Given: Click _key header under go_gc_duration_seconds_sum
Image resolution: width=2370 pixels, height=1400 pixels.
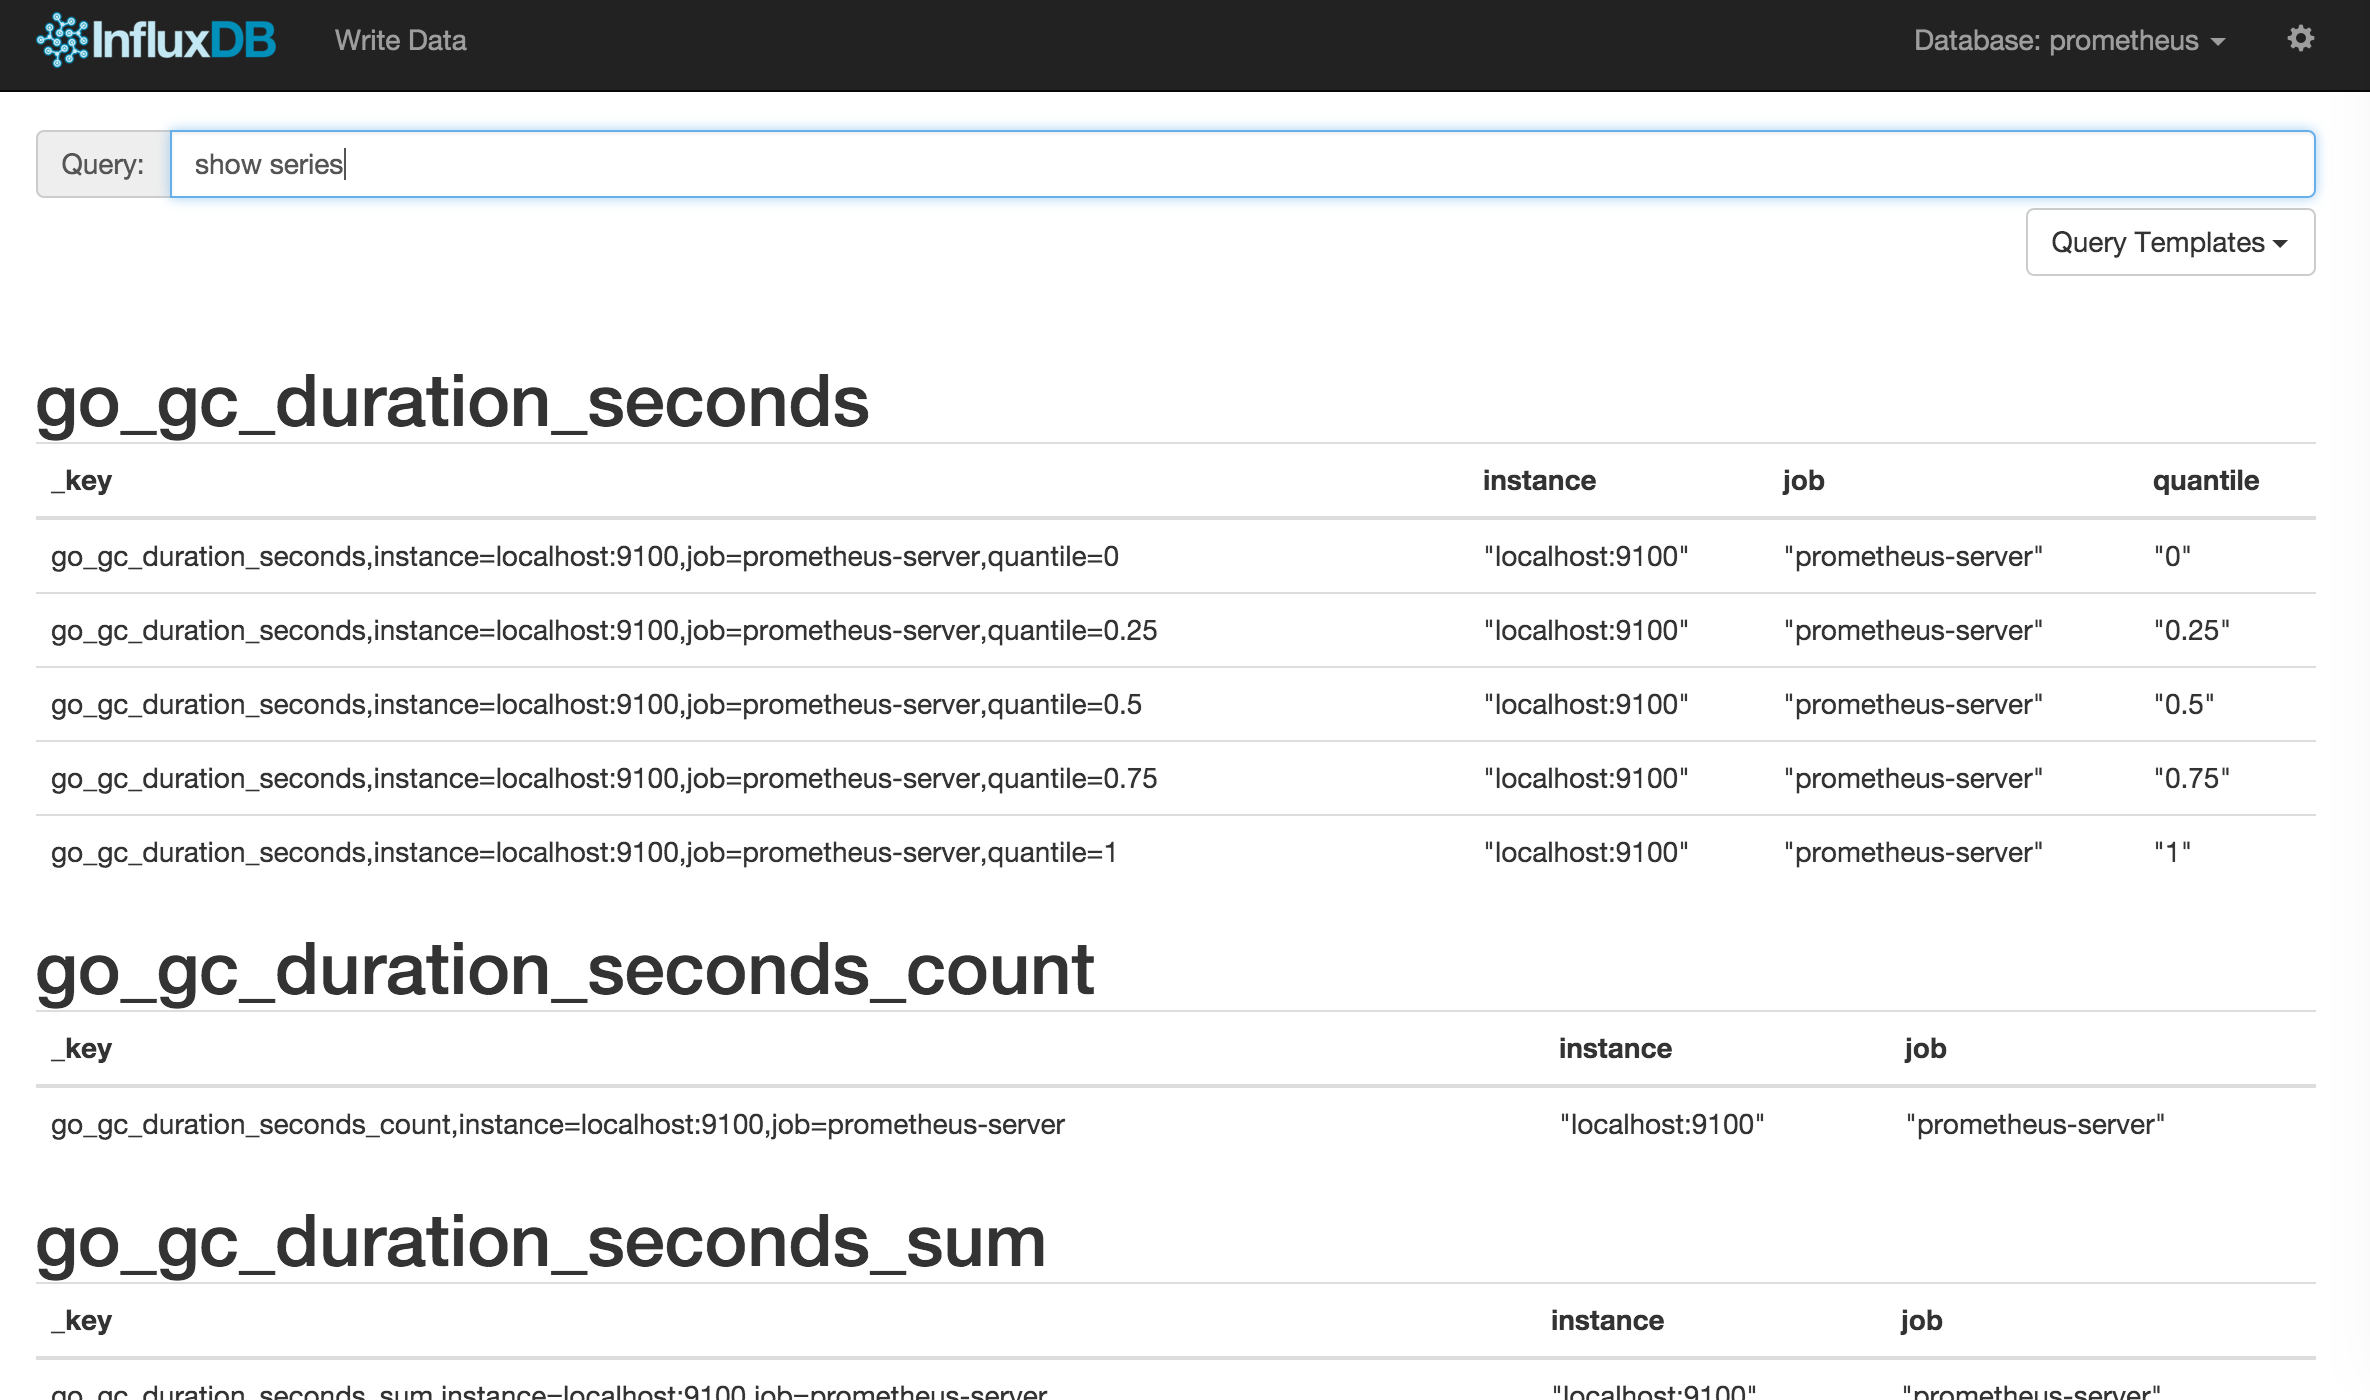Looking at the screenshot, I should tap(82, 1321).
